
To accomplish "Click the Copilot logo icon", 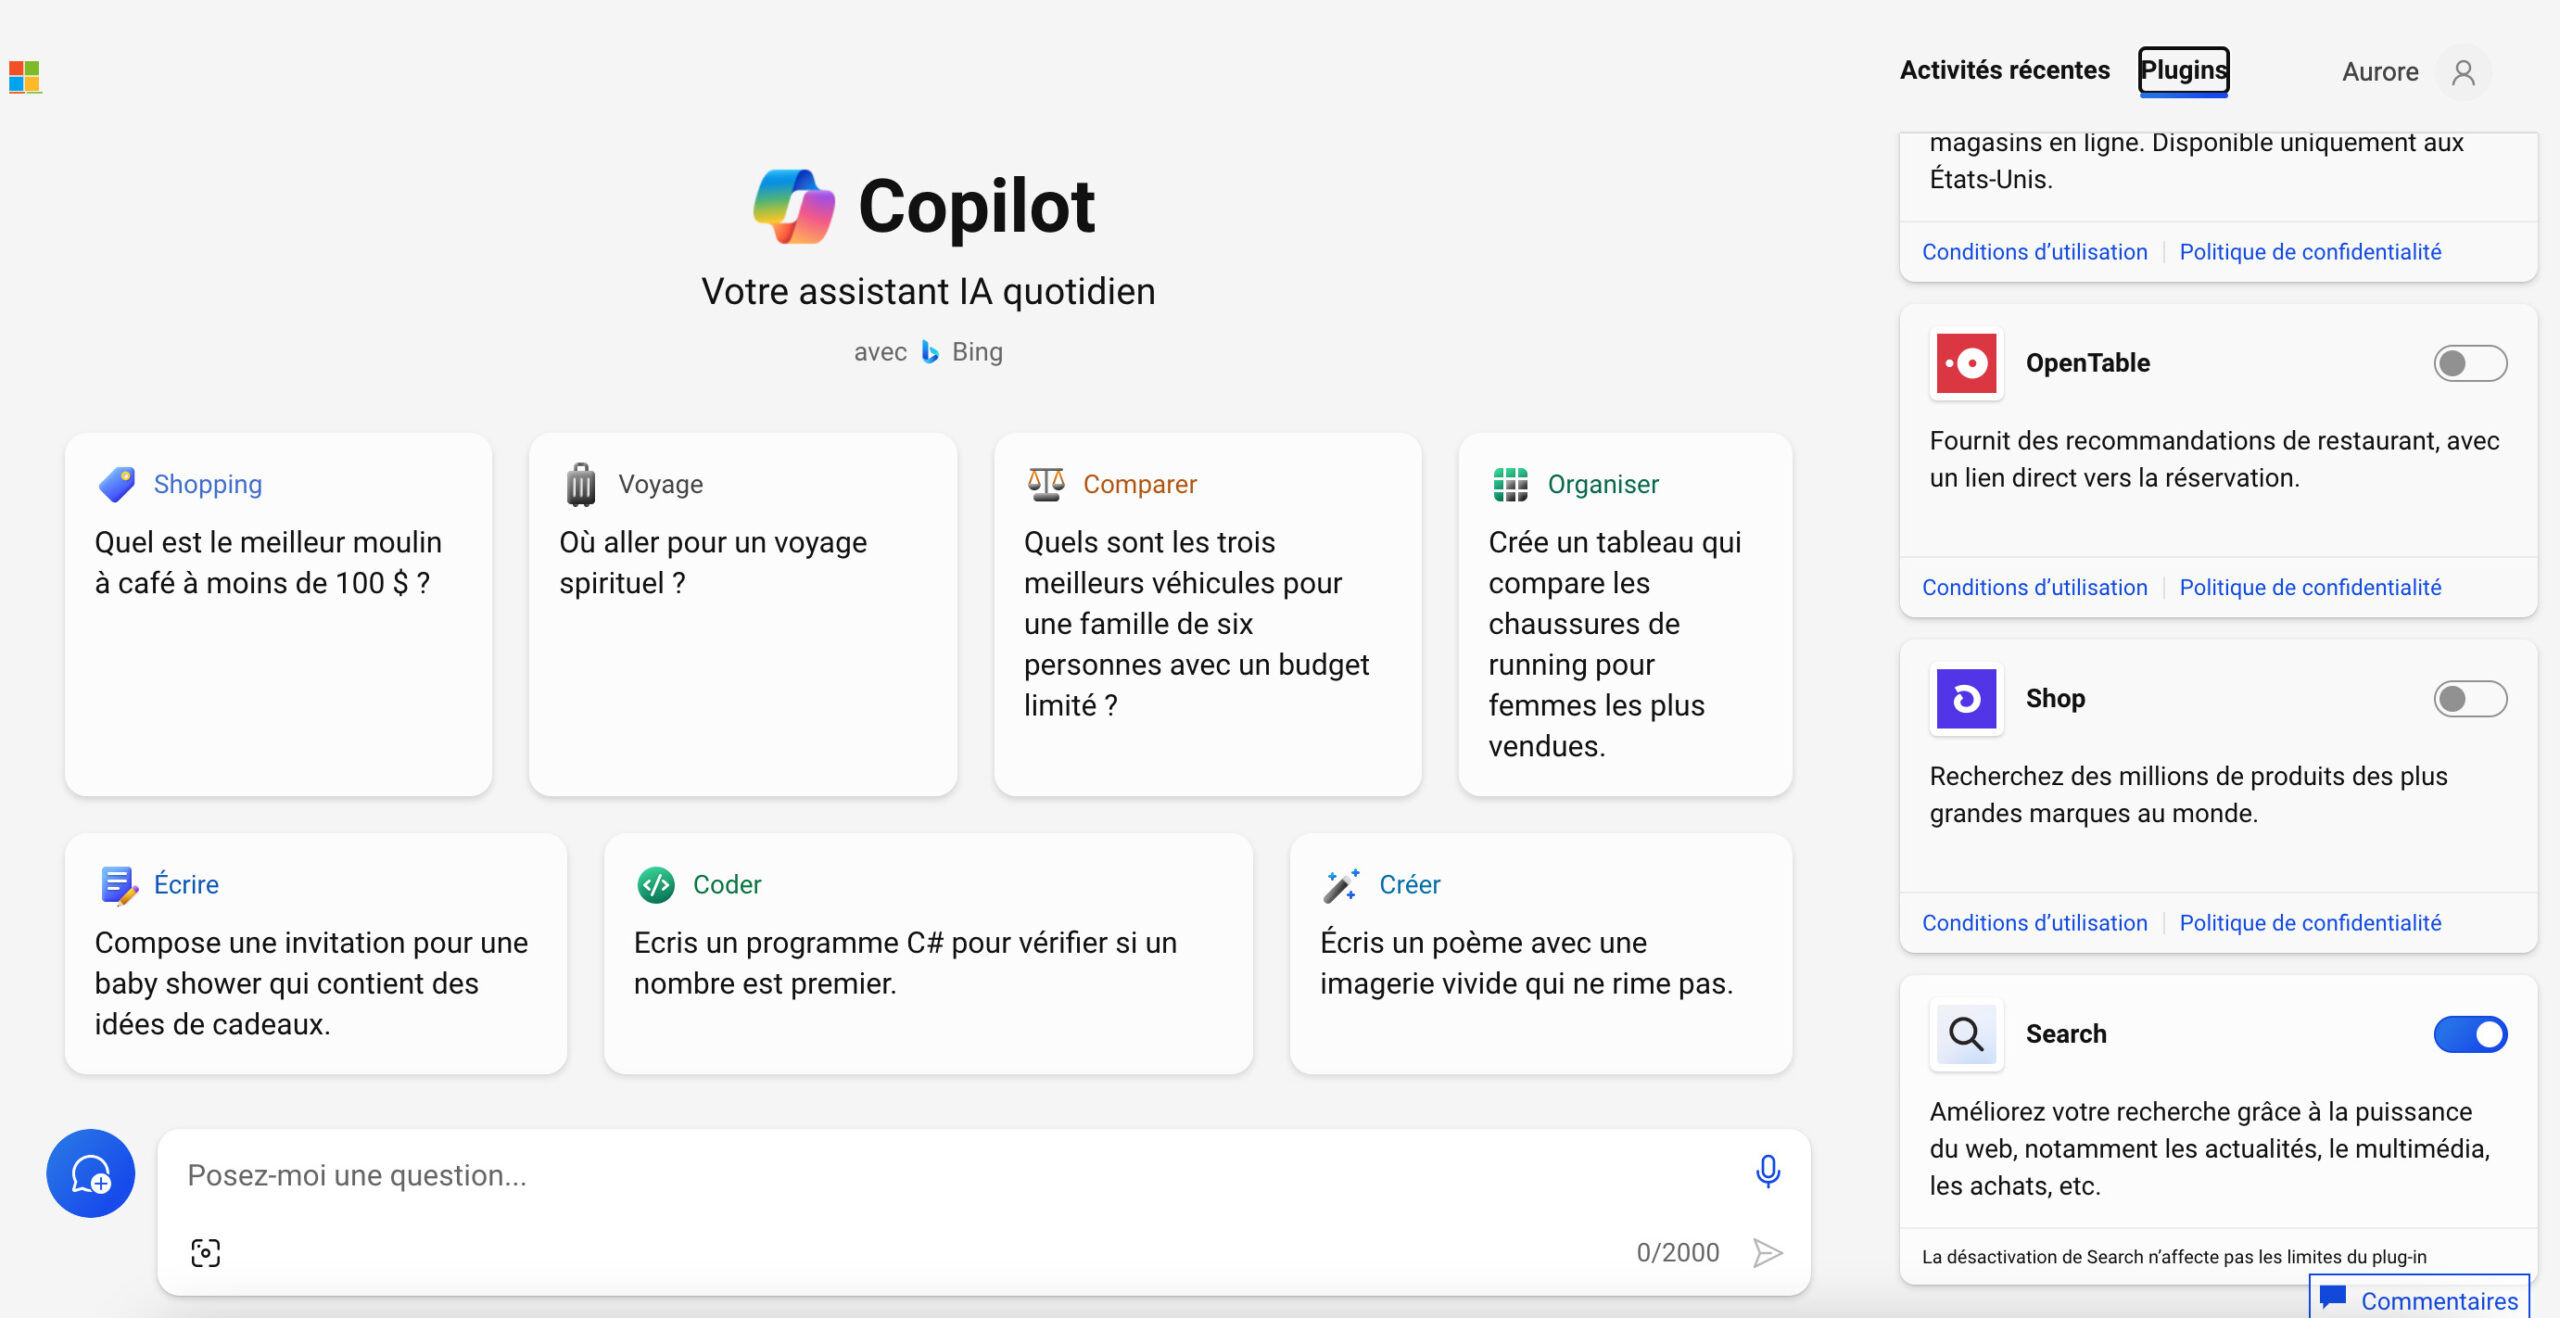I will [x=794, y=206].
